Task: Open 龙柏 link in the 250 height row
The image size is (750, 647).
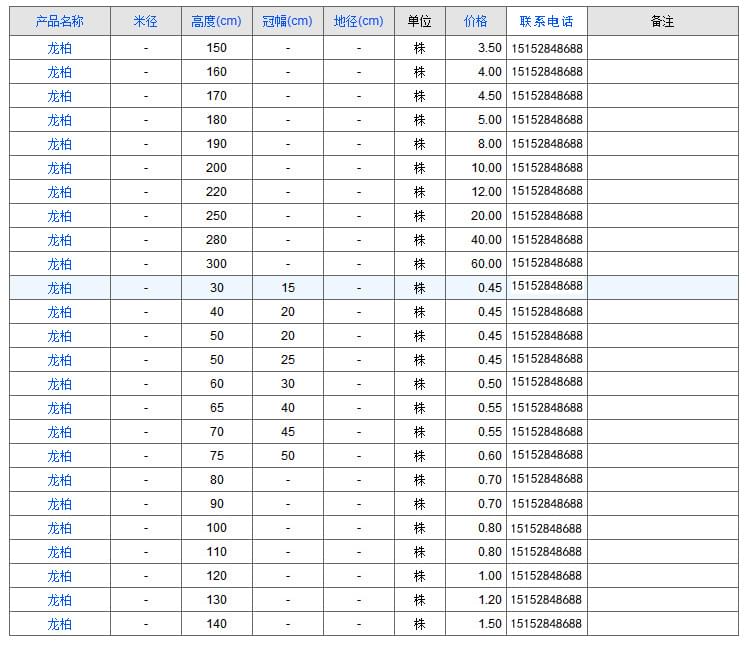Action: coord(60,216)
